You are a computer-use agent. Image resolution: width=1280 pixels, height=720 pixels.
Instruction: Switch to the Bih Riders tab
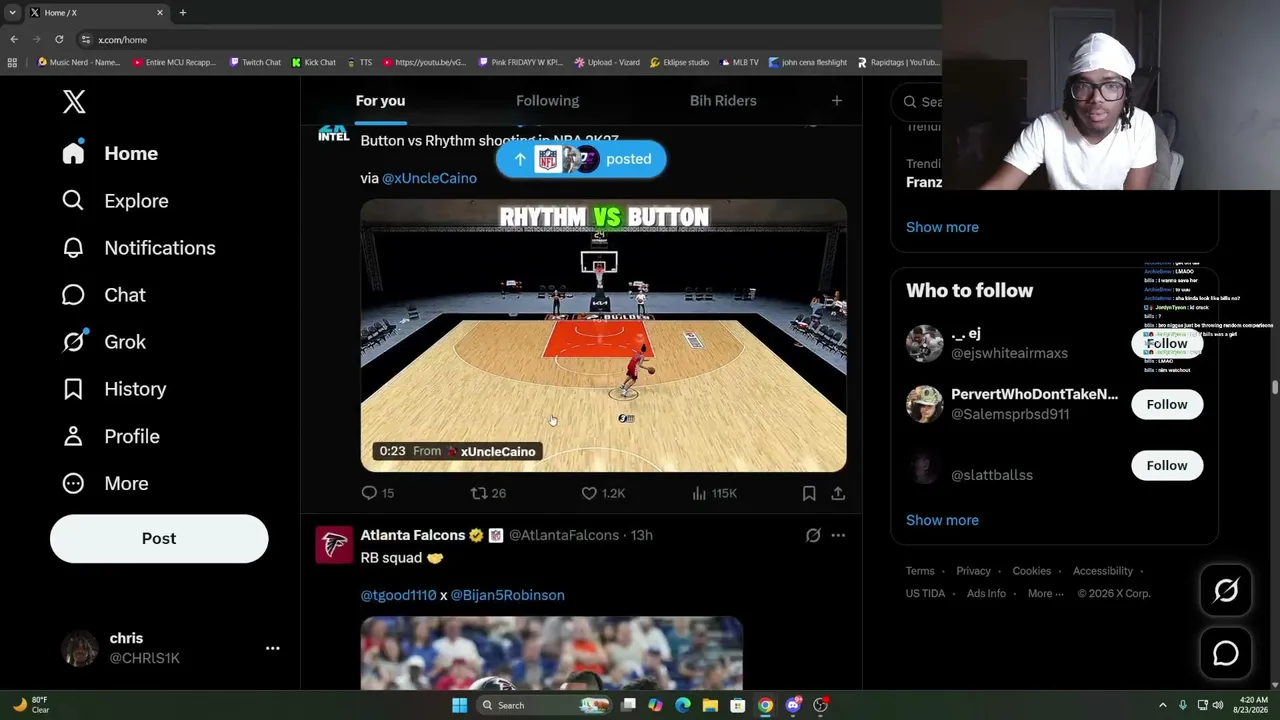723,100
